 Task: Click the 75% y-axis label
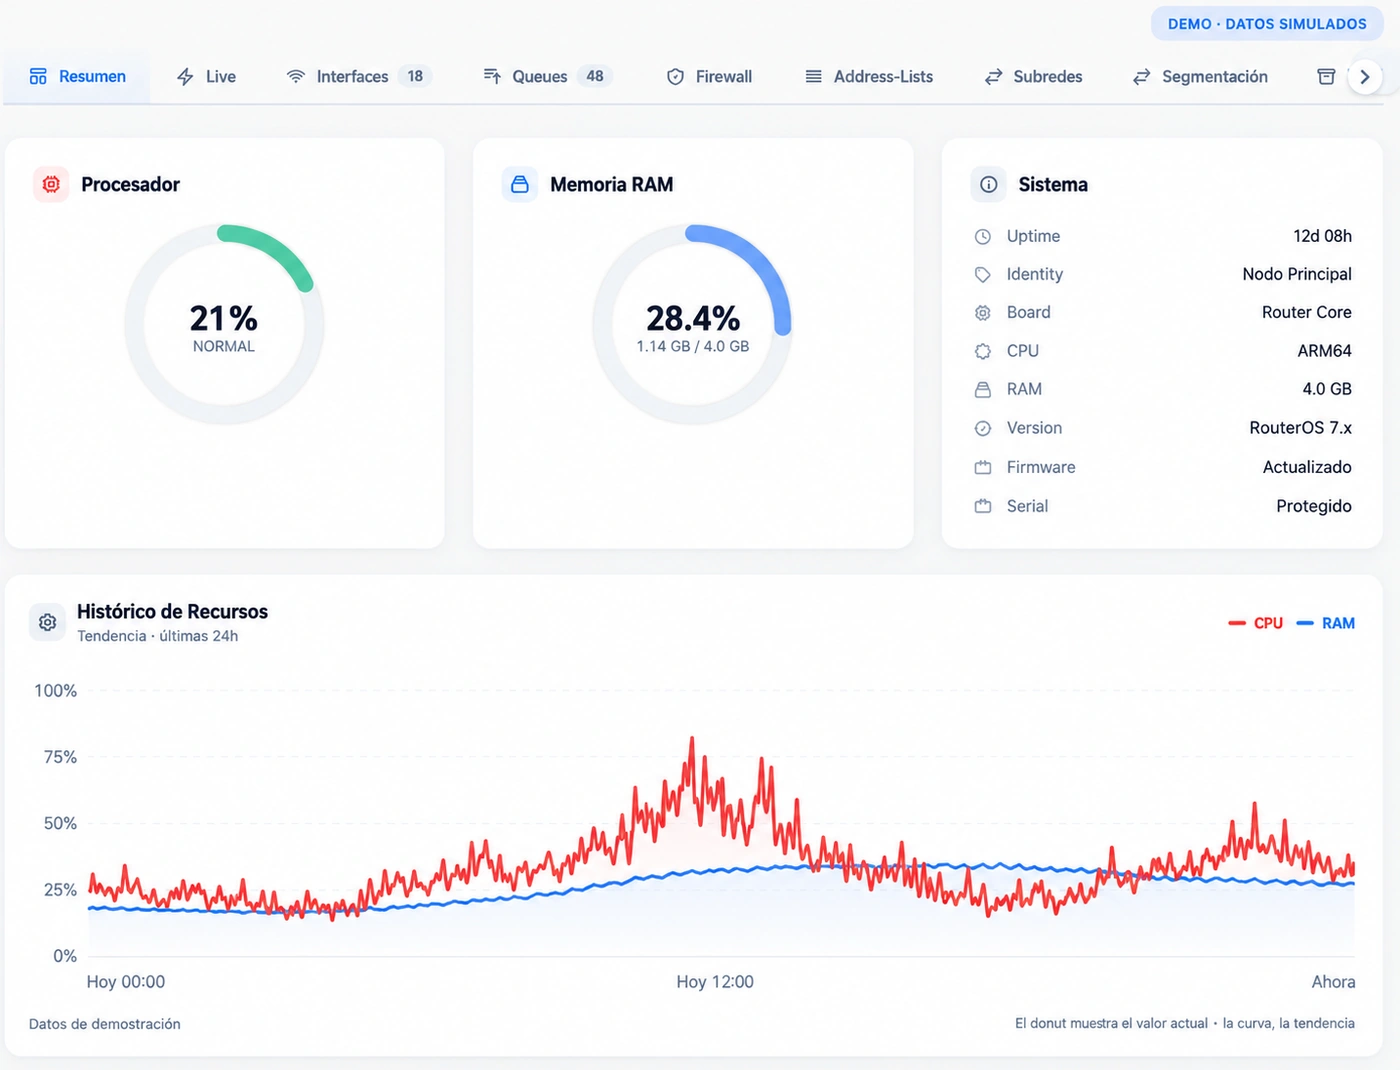click(x=60, y=757)
